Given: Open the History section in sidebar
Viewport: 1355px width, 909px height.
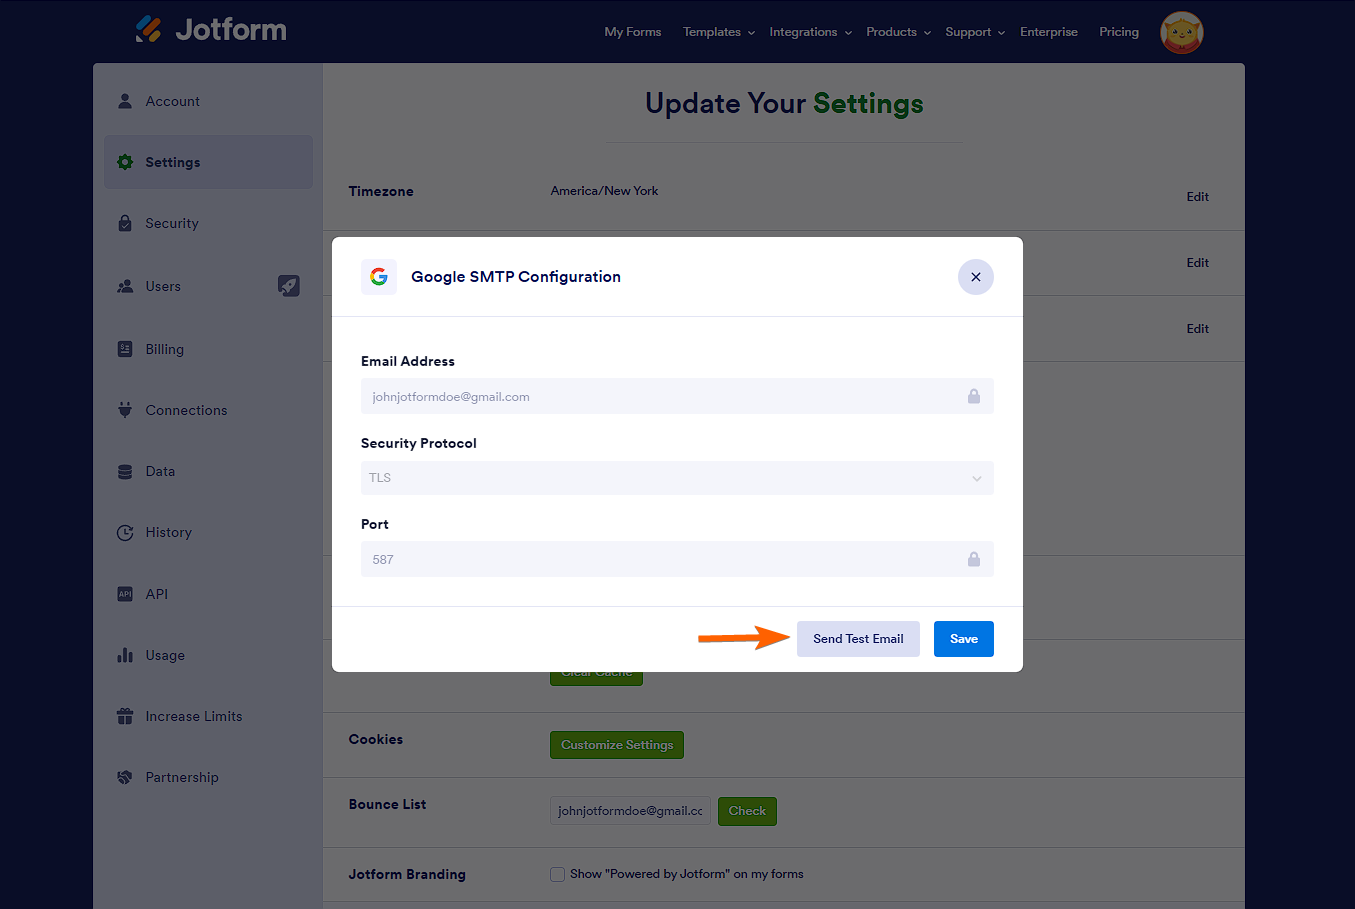Looking at the screenshot, I should (x=168, y=533).
